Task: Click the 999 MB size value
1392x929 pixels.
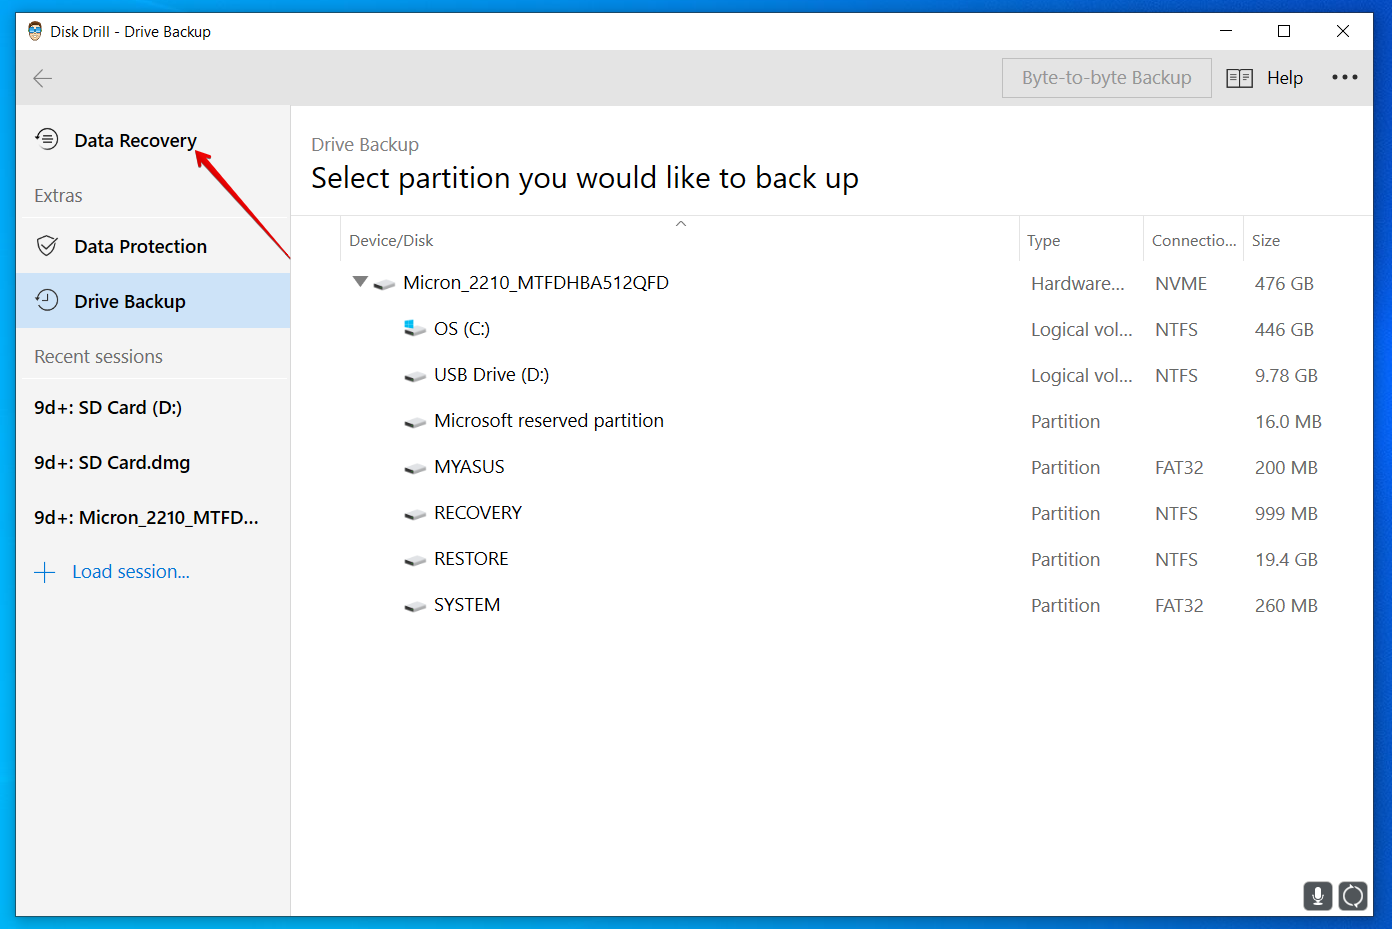Action: tap(1286, 514)
